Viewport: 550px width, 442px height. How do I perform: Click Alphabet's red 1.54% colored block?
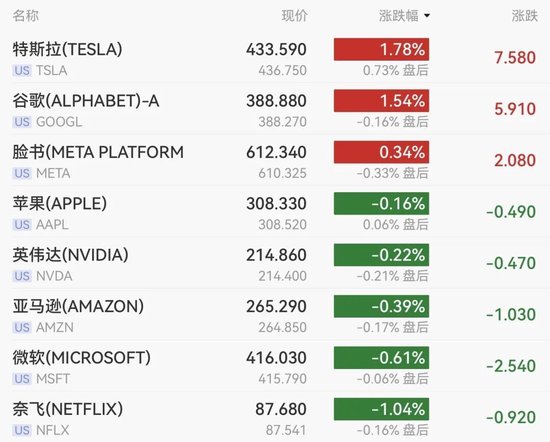pos(381,101)
